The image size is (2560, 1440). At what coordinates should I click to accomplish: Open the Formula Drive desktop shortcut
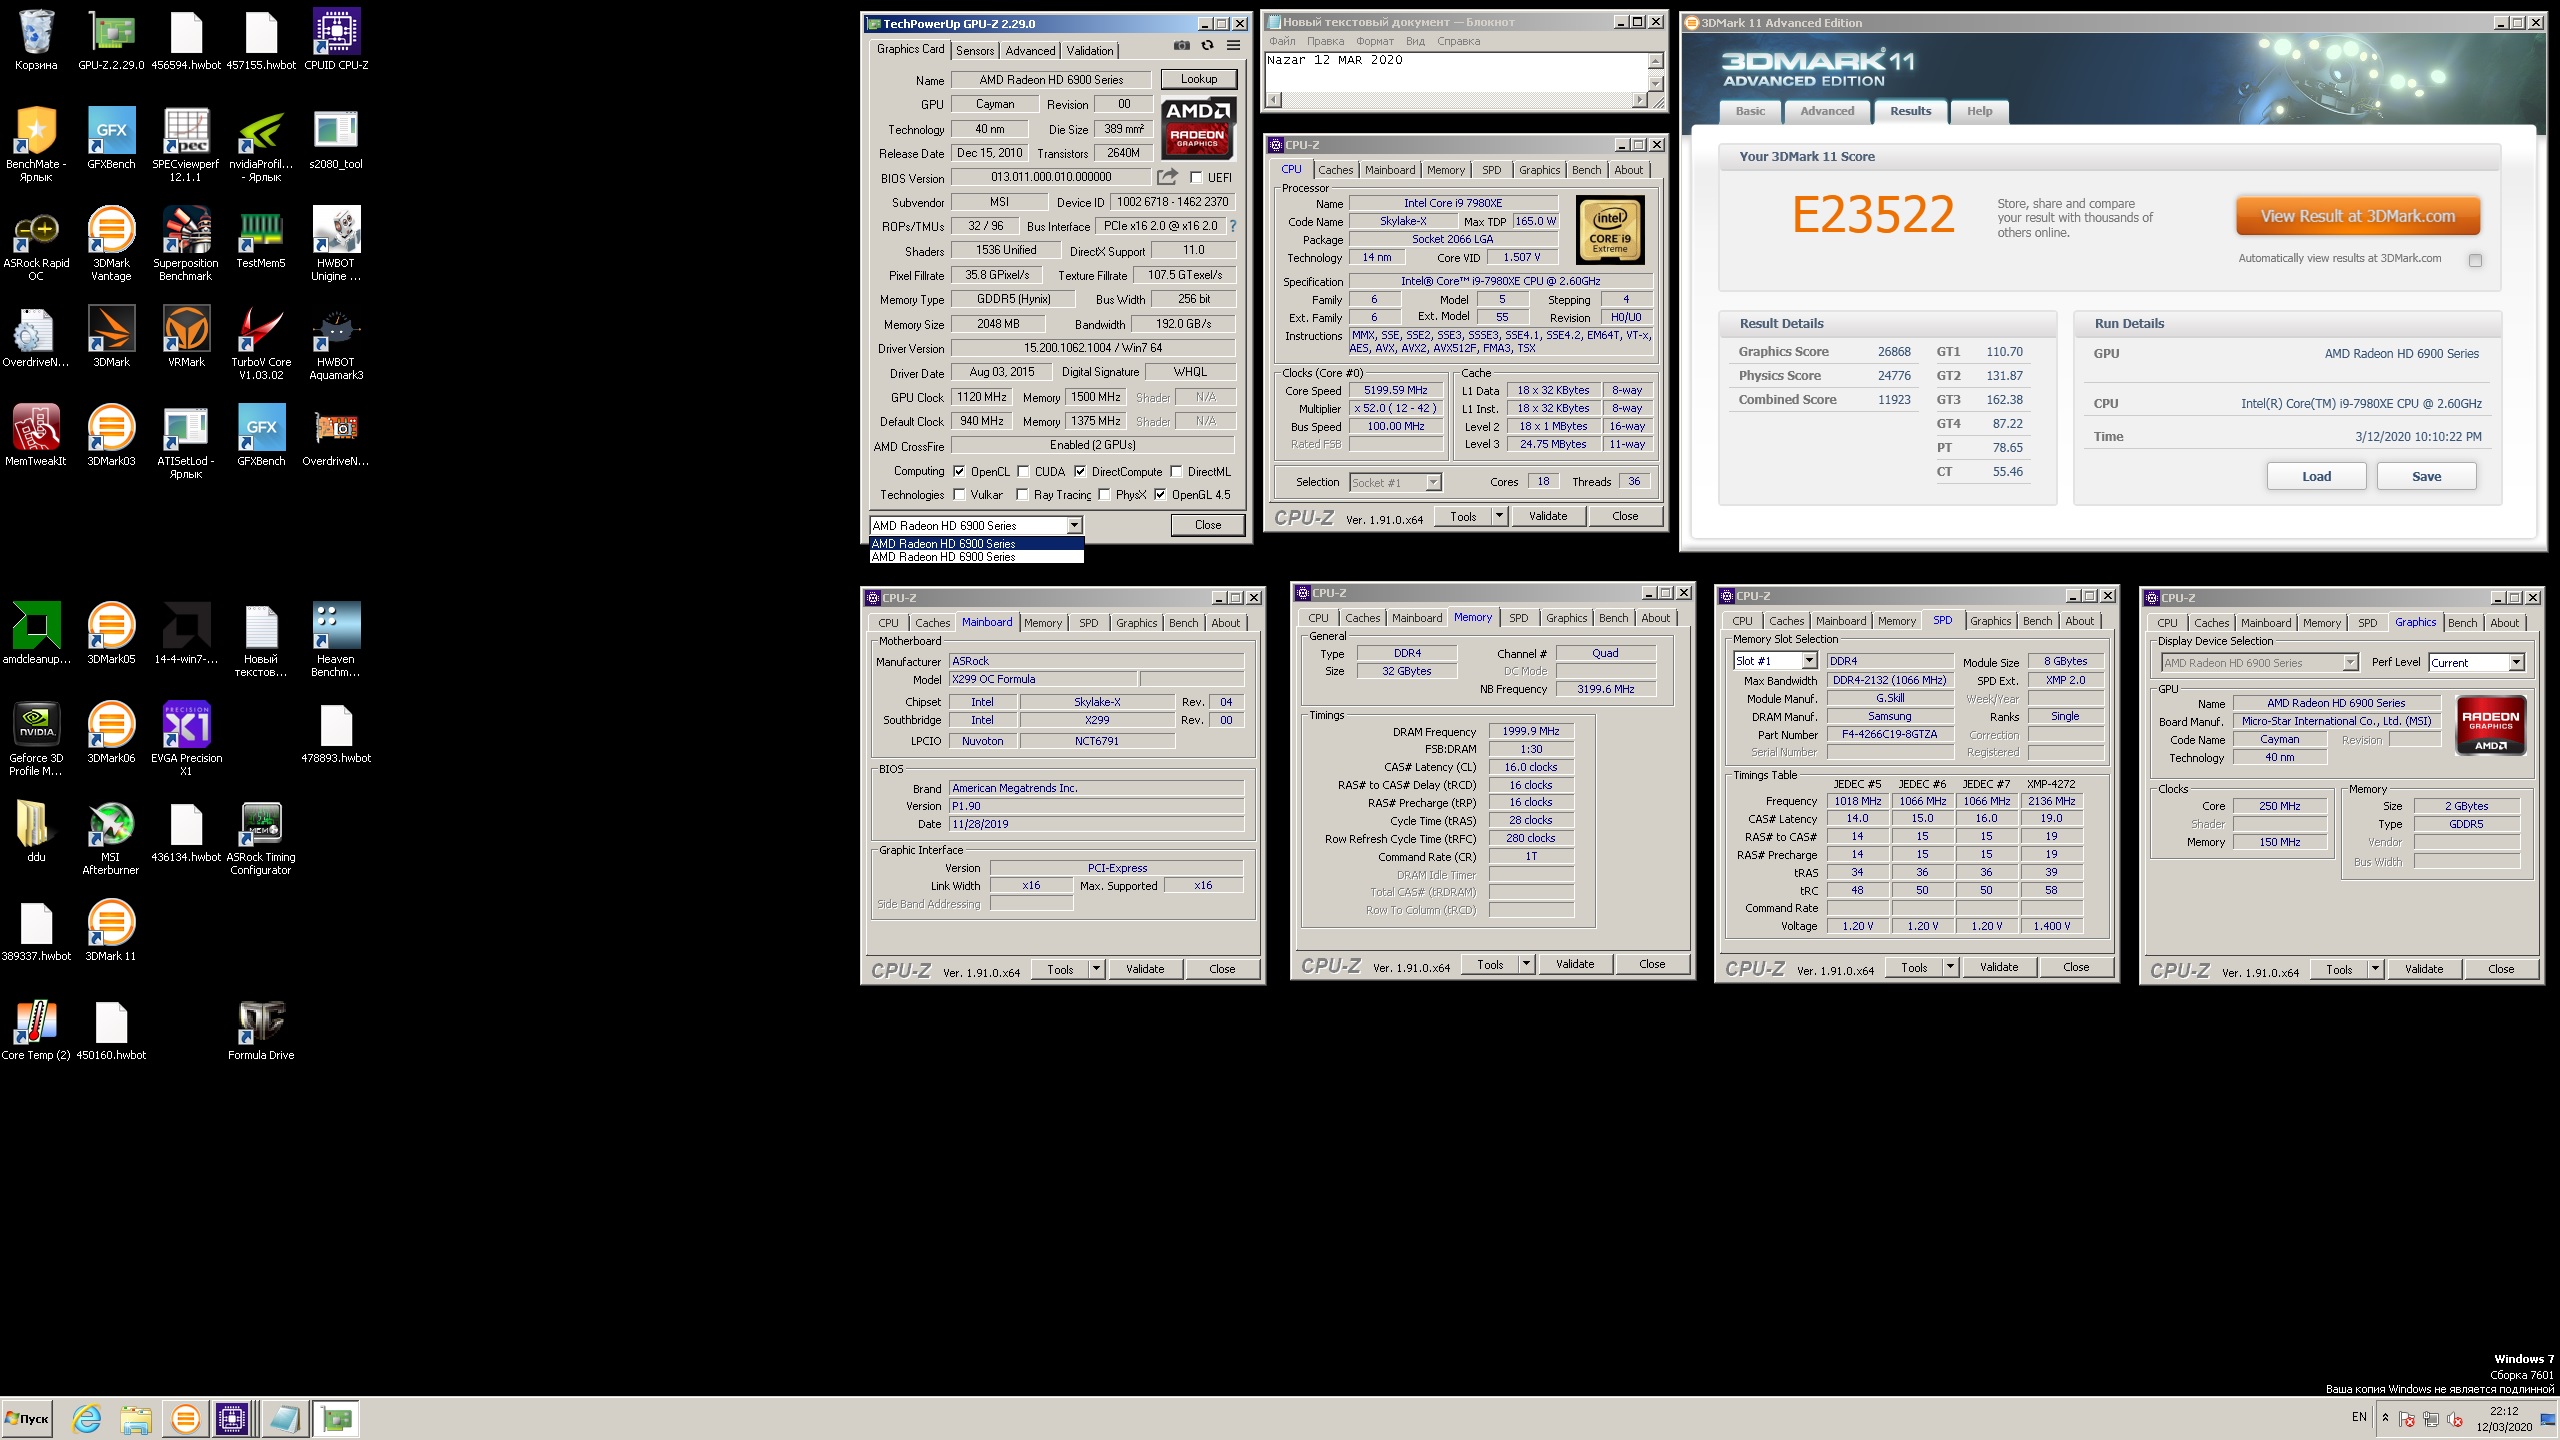261,1030
